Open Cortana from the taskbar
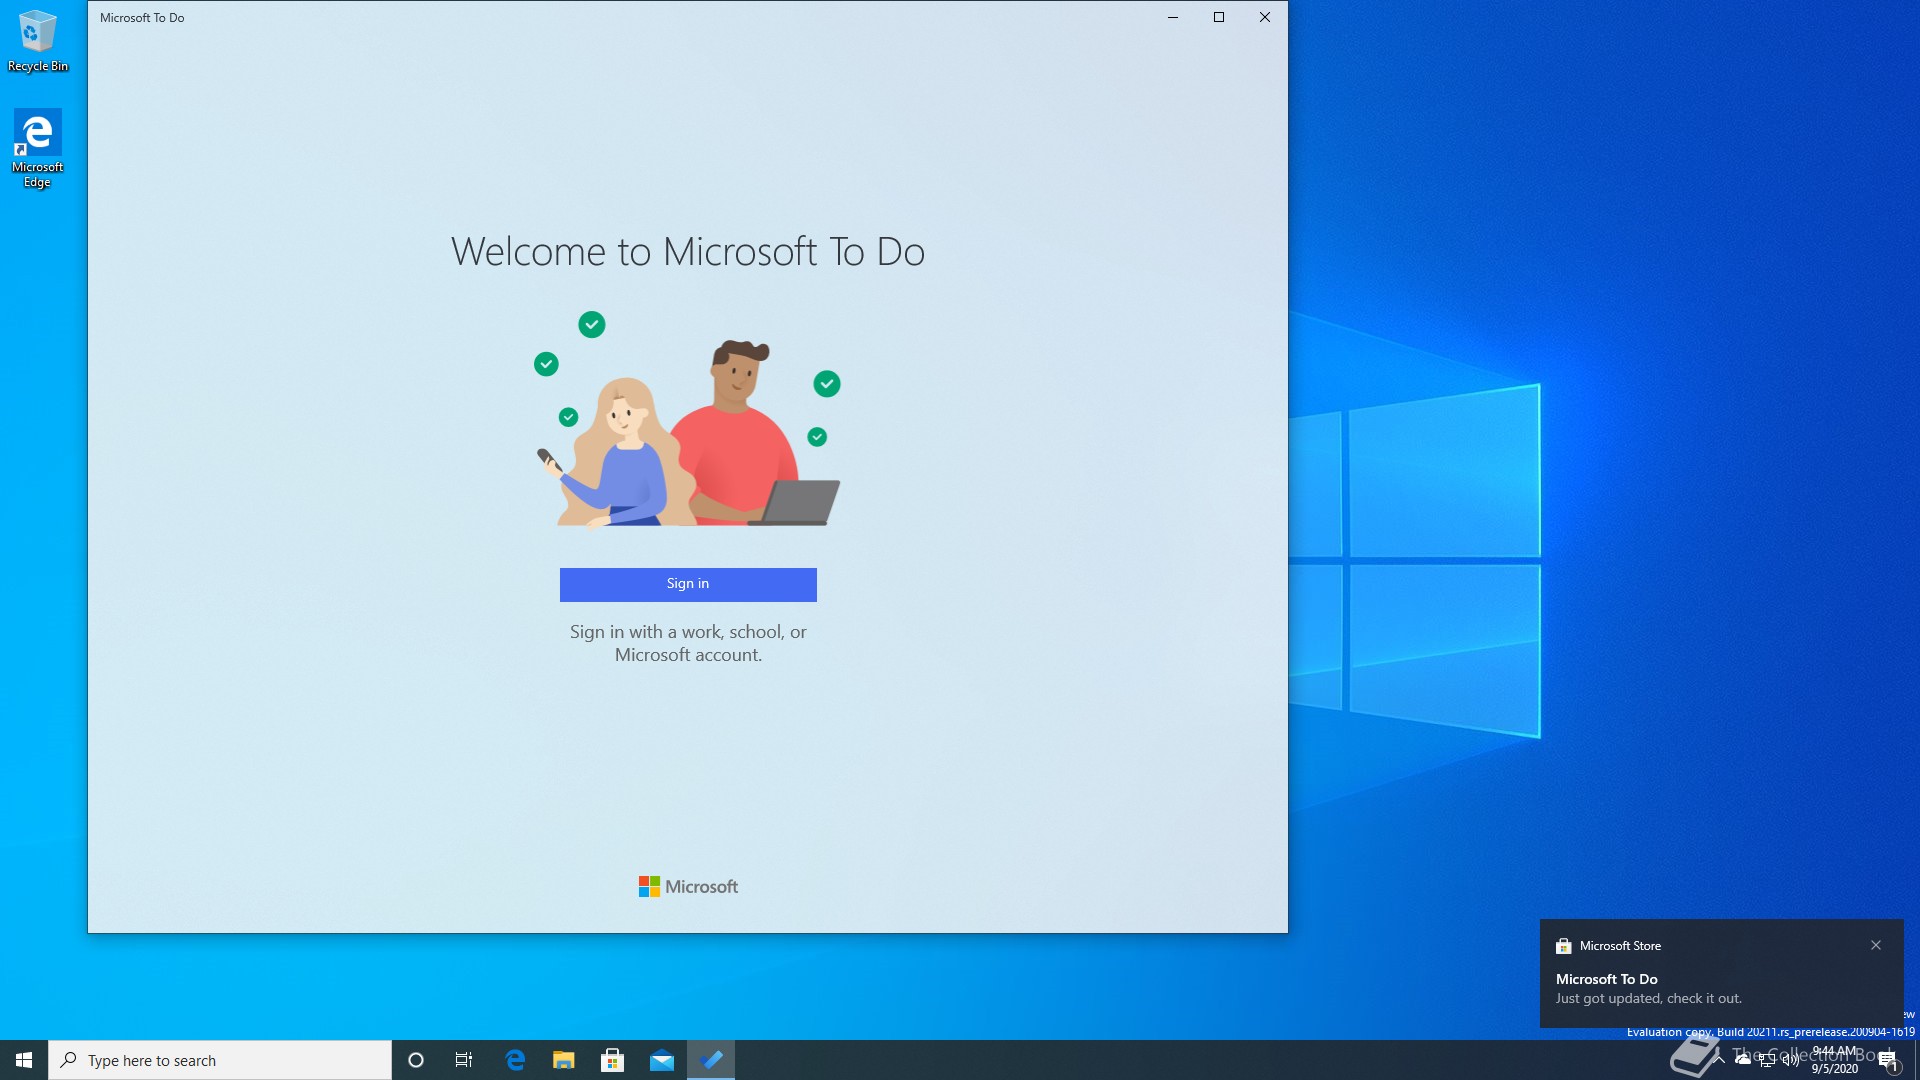1920x1080 pixels. pyautogui.click(x=416, y=1060)
